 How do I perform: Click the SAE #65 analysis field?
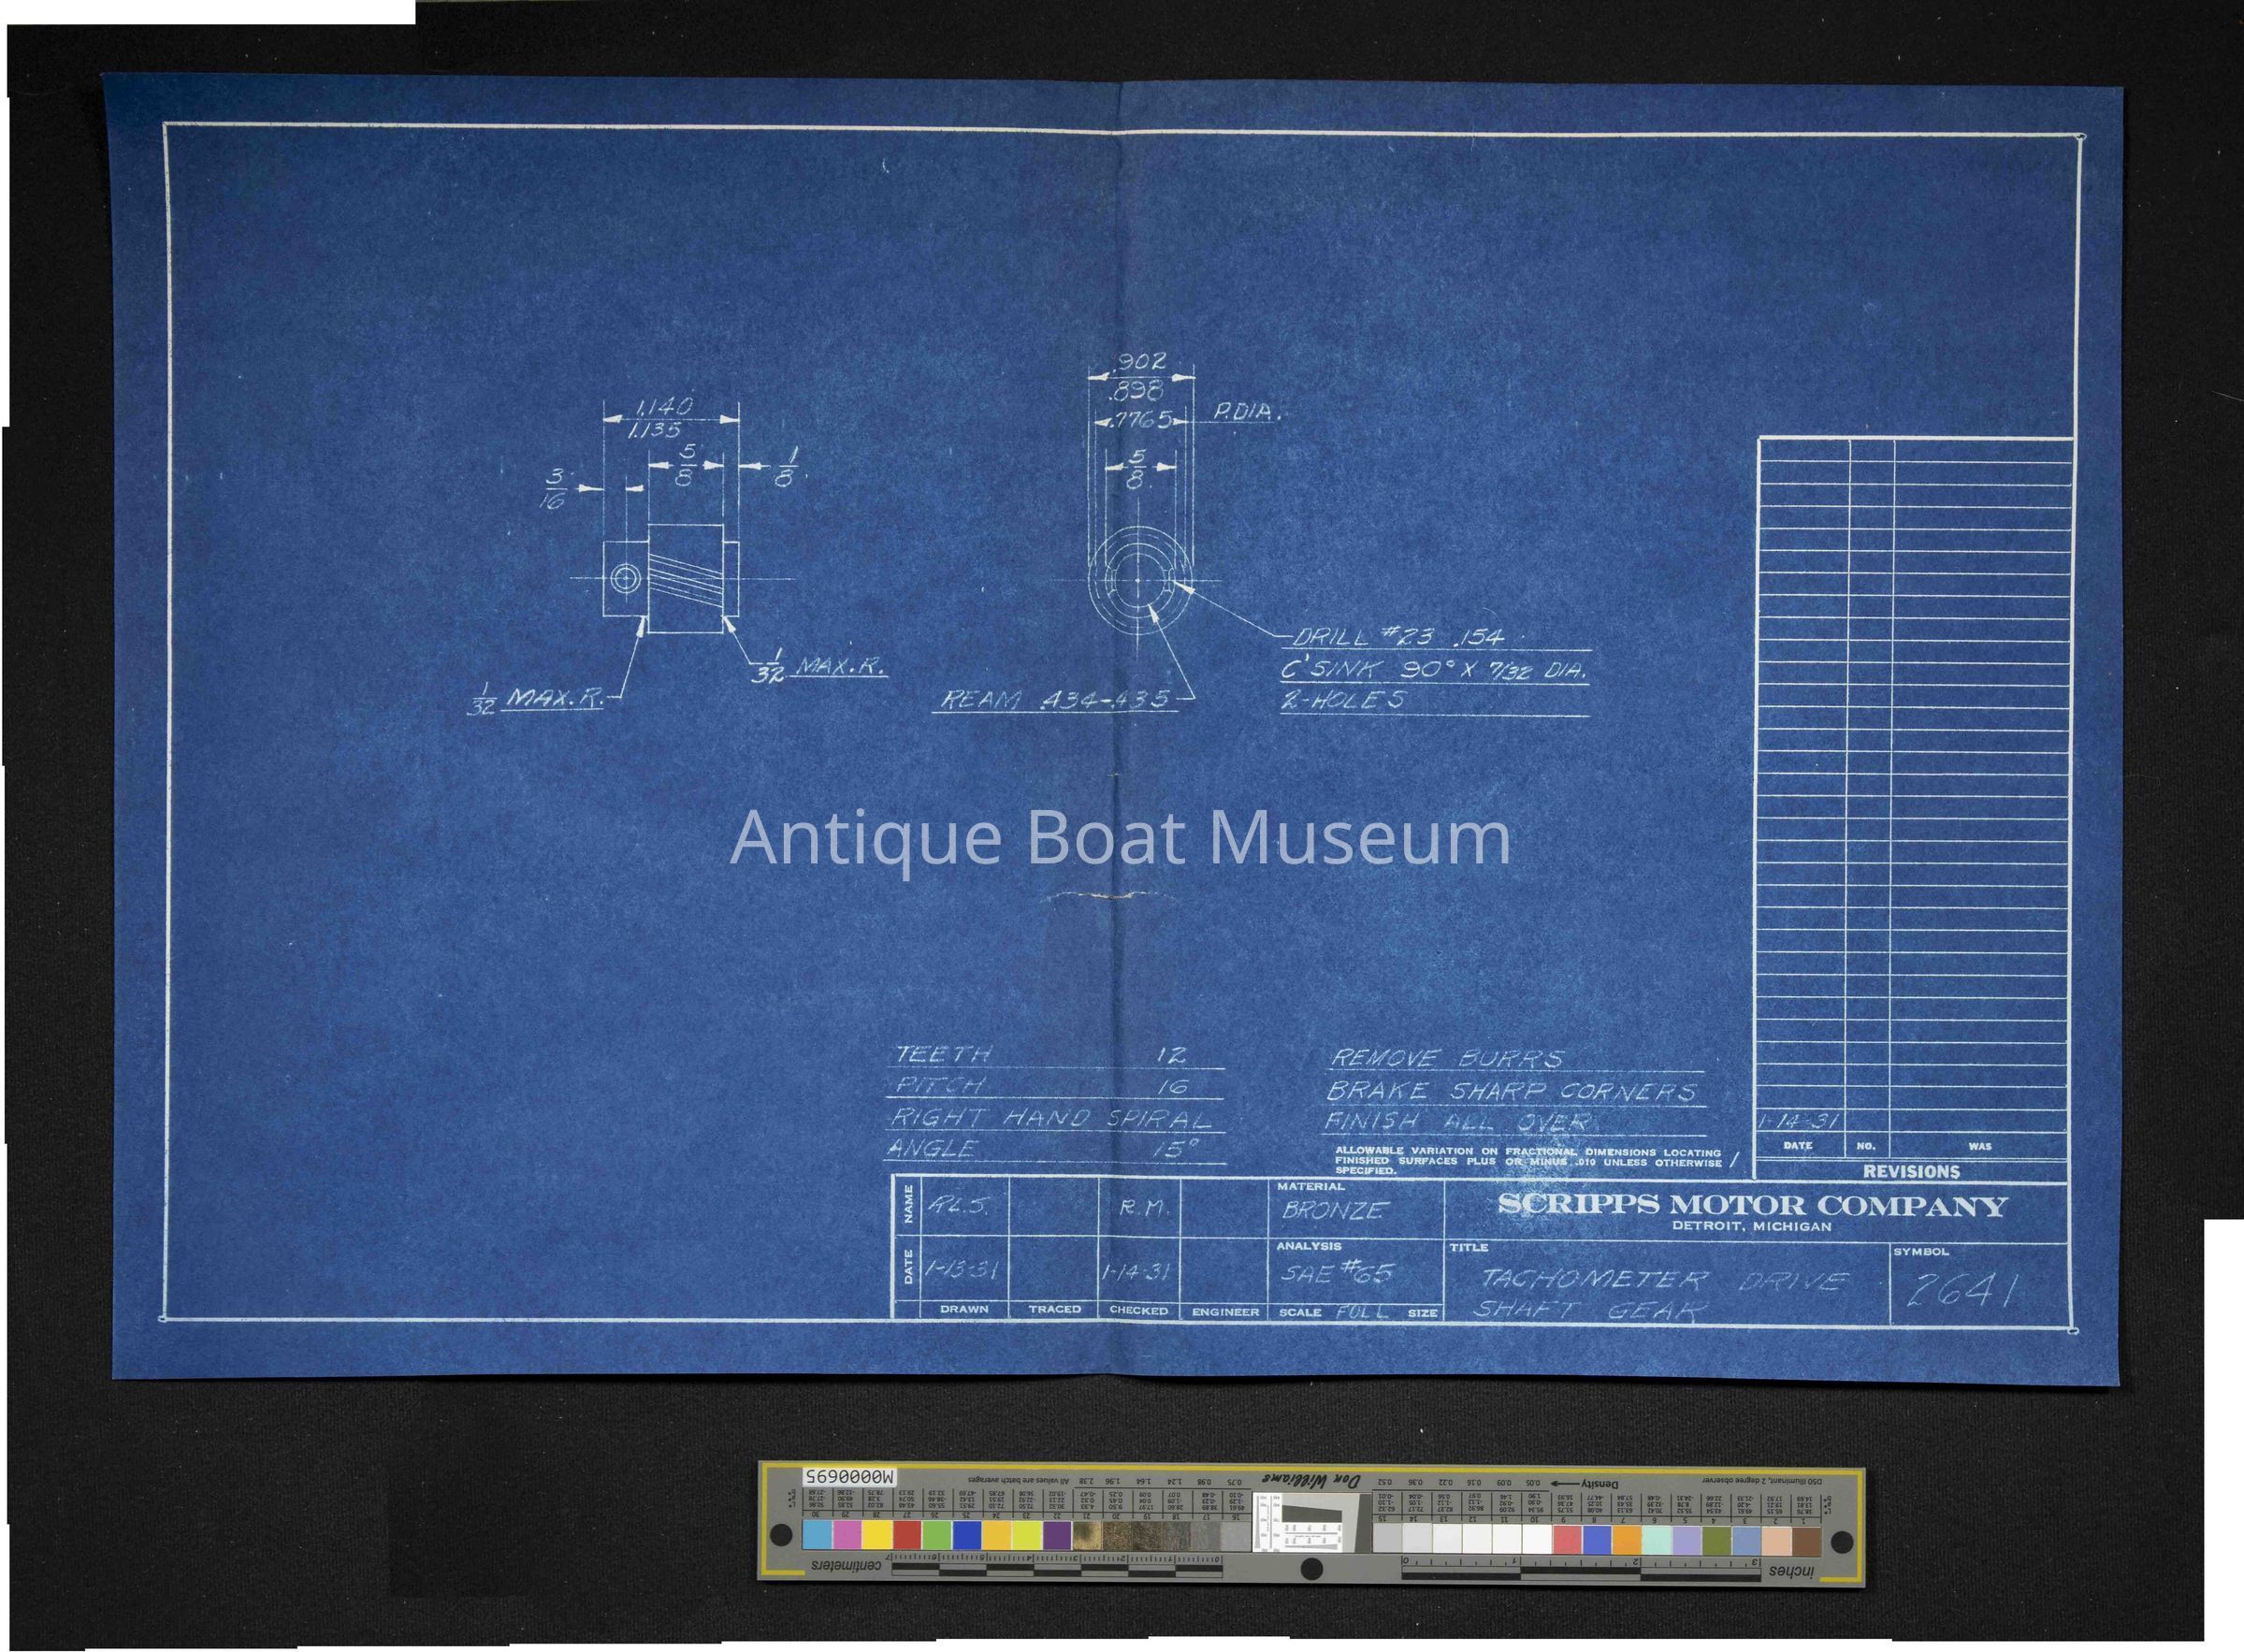pyautogui.click(x=1338, y=1272)
